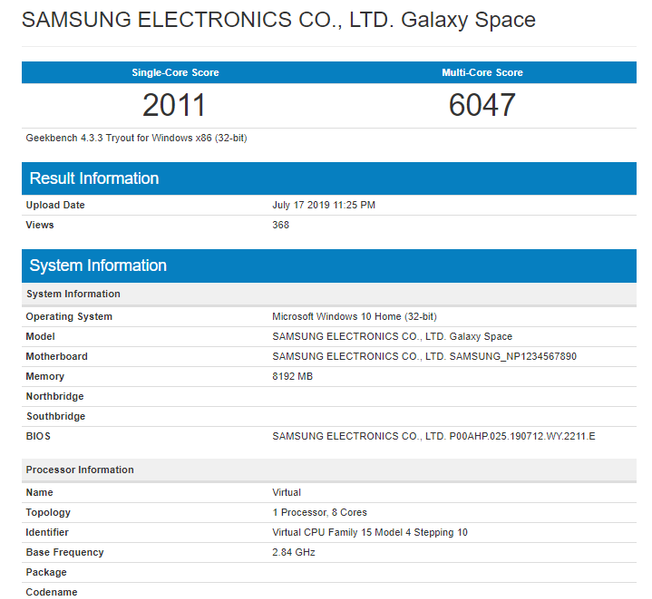Click the multi-core score value 6047

click(482, 105)
